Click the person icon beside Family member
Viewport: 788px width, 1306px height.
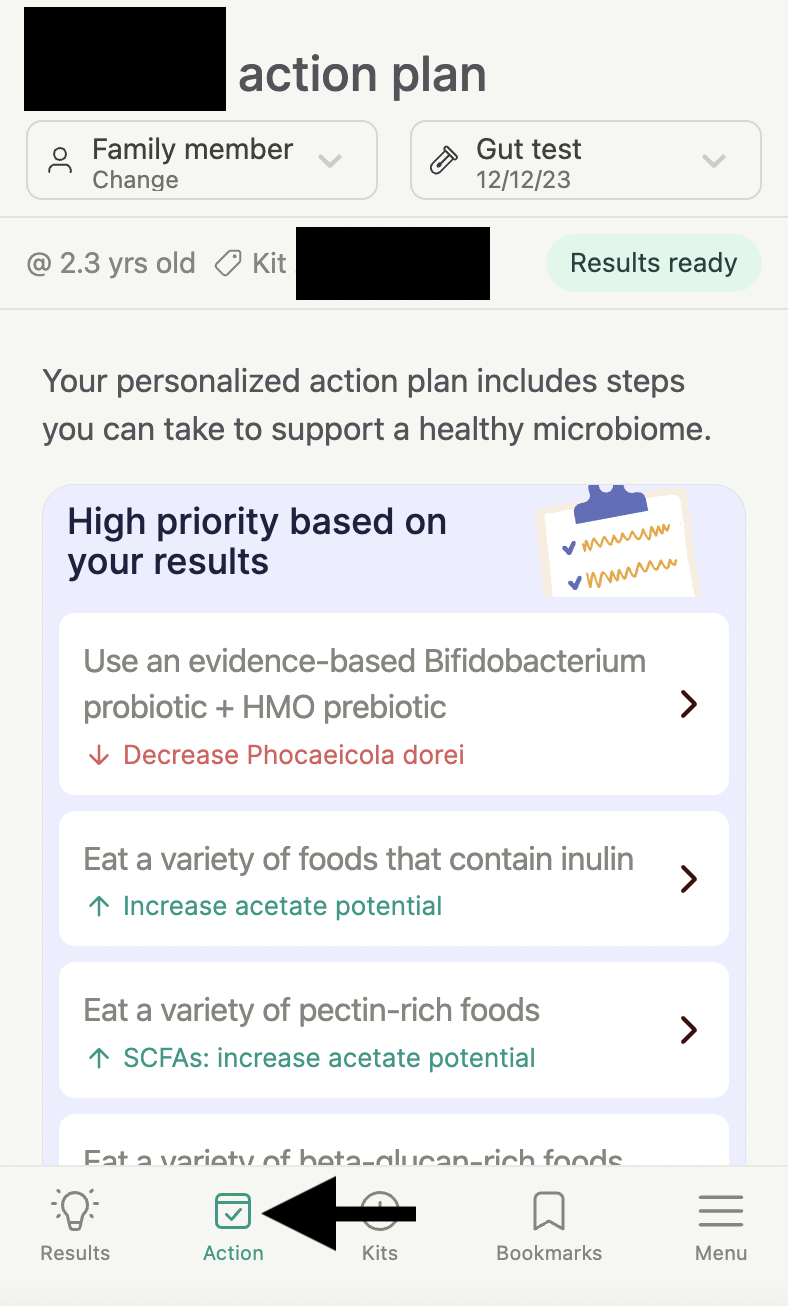point(61,161)
